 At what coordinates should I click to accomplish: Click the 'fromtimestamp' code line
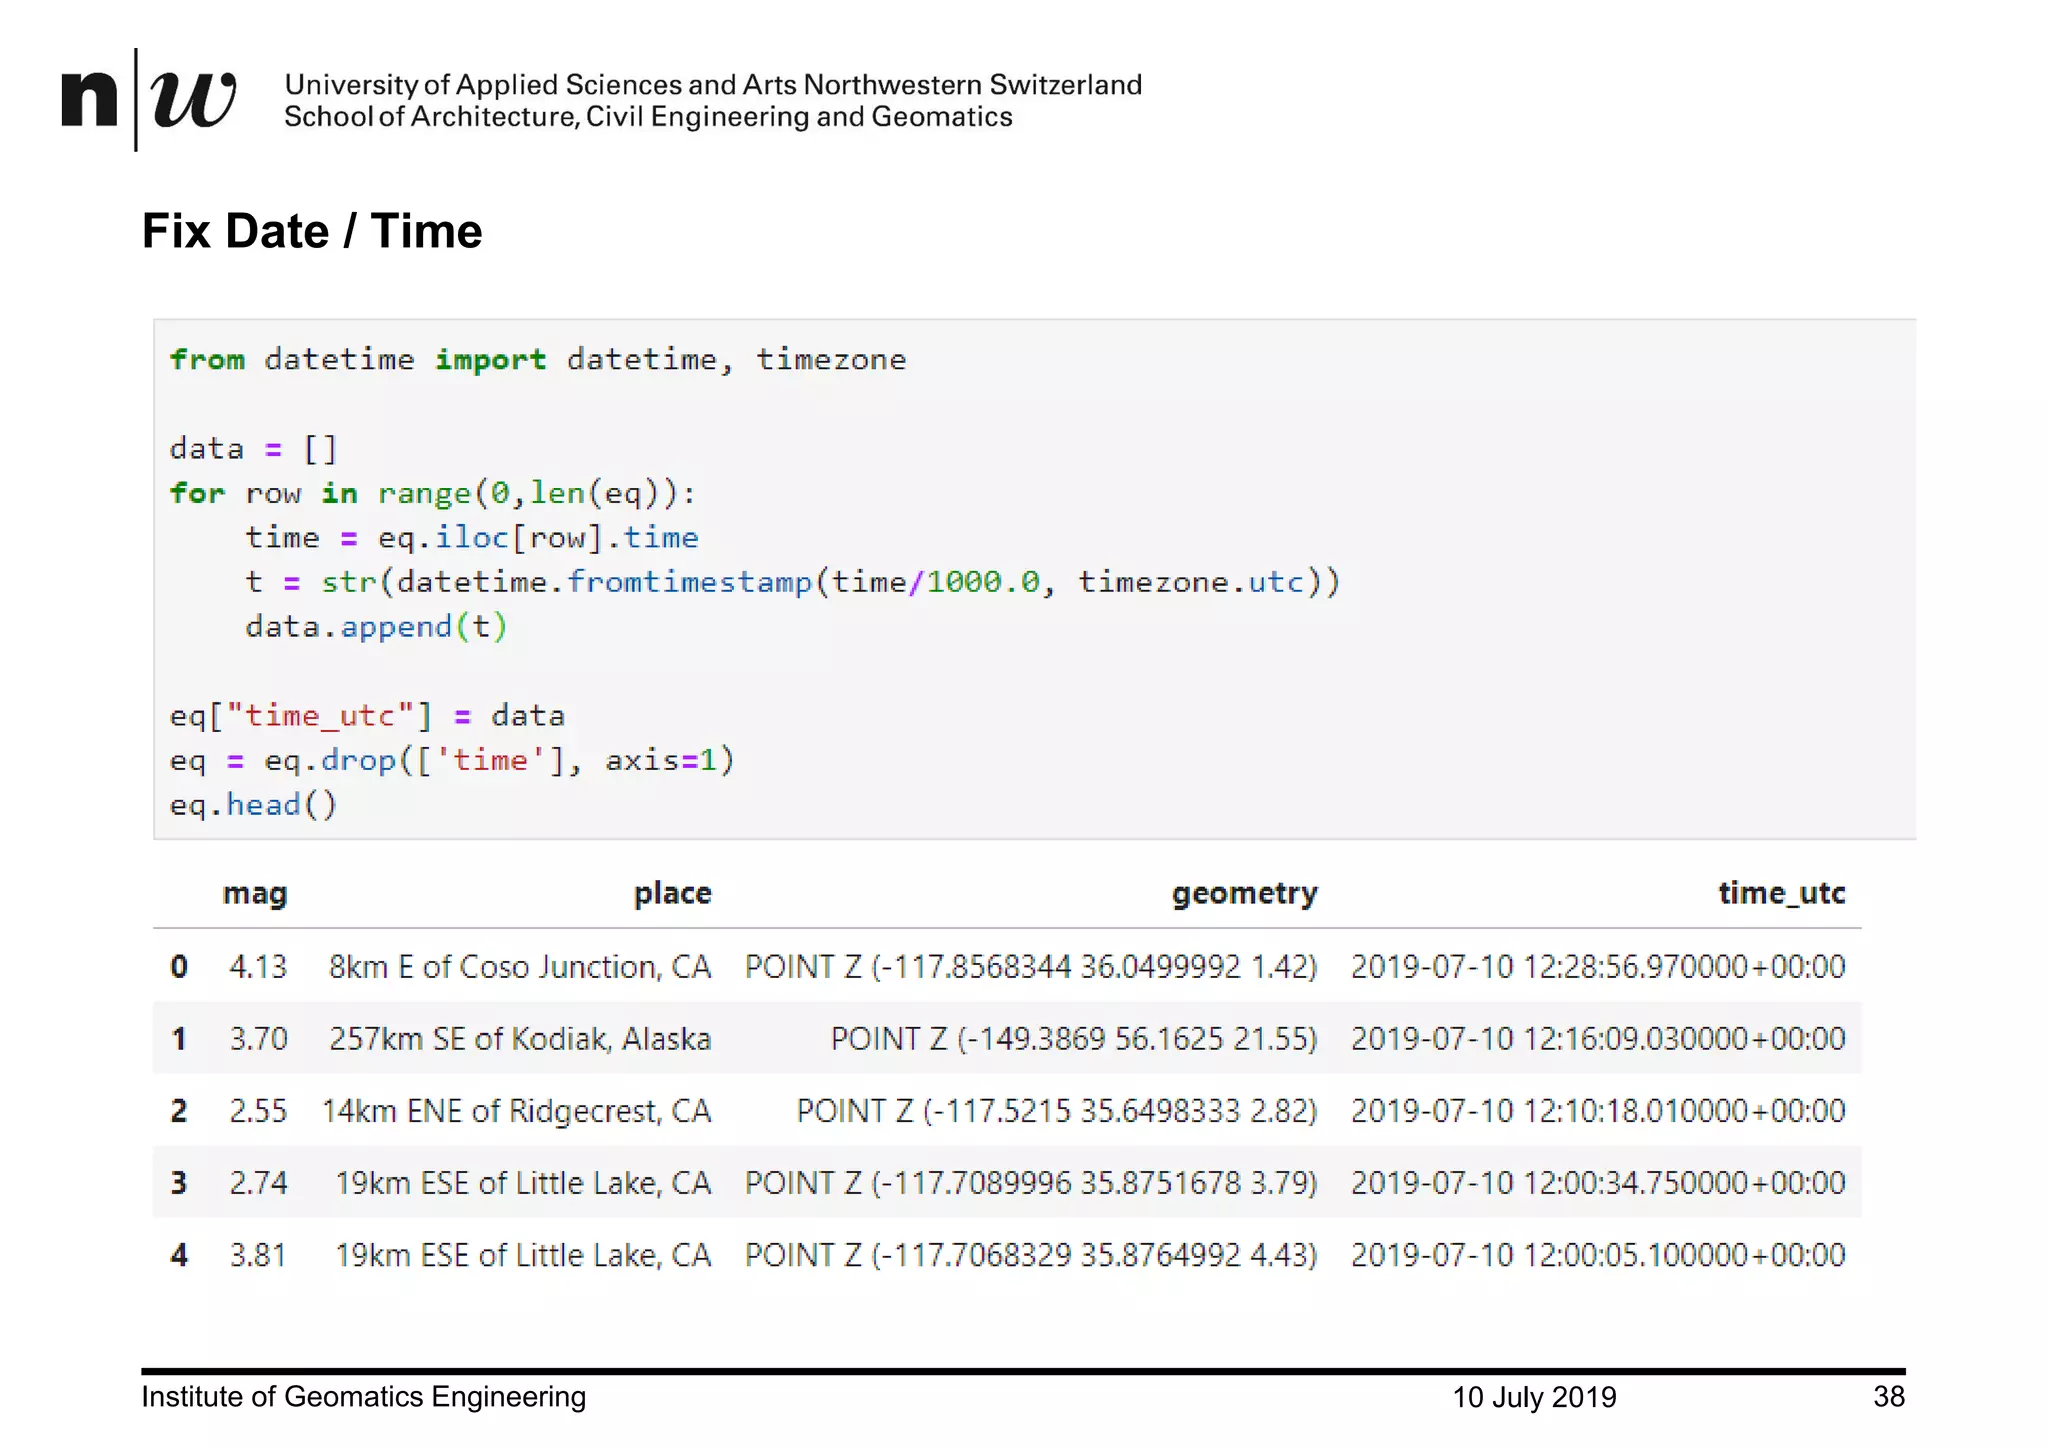coord(792,582)
